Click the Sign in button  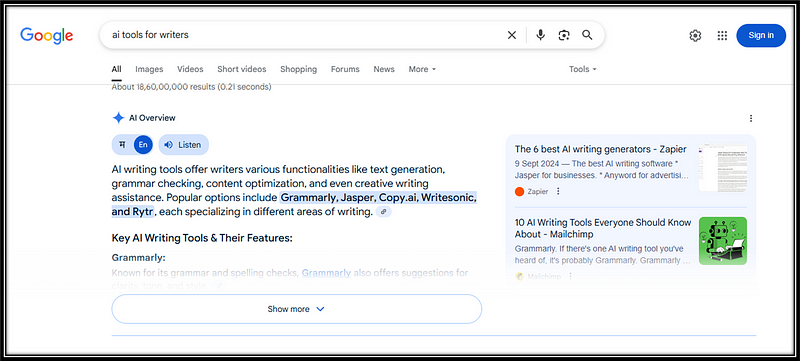coord(761,35)
